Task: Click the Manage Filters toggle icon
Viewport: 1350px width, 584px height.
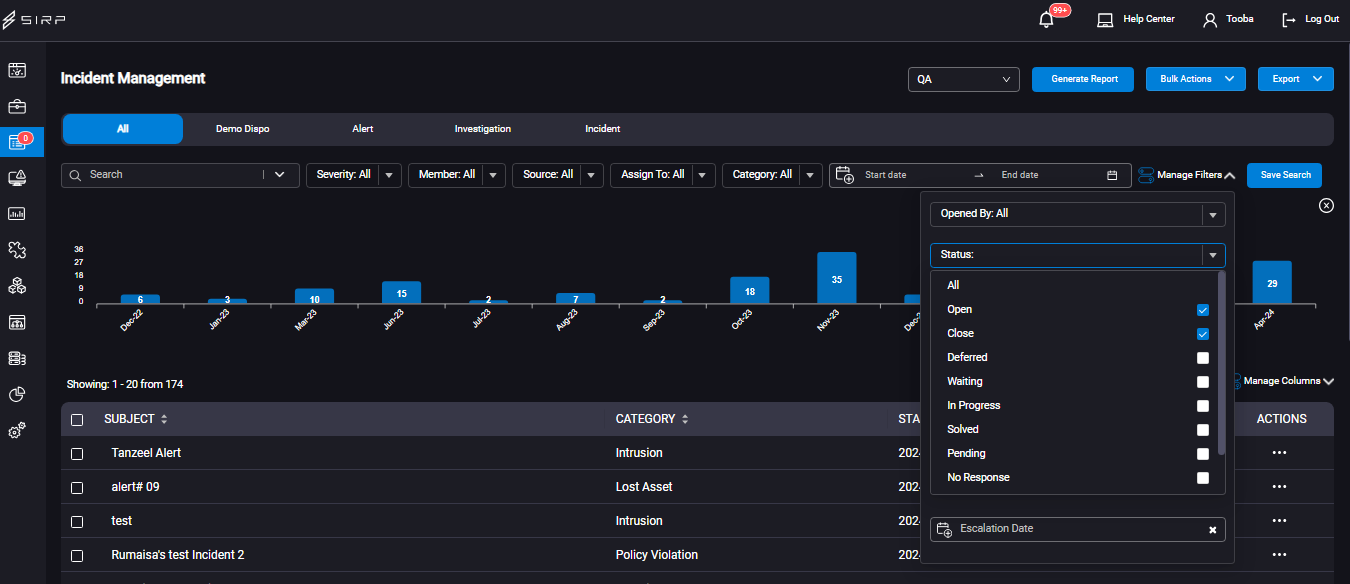Action: [x=1146, y=175]
